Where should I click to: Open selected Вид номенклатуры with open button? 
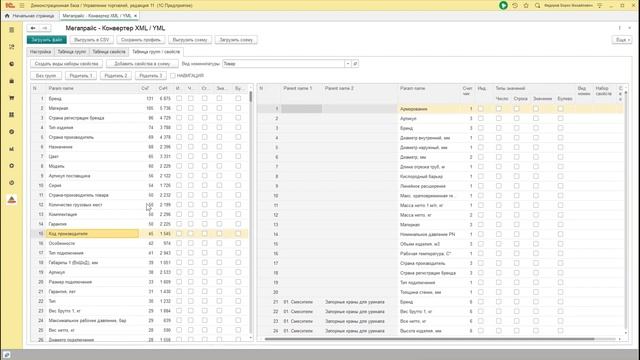[356, 64]
